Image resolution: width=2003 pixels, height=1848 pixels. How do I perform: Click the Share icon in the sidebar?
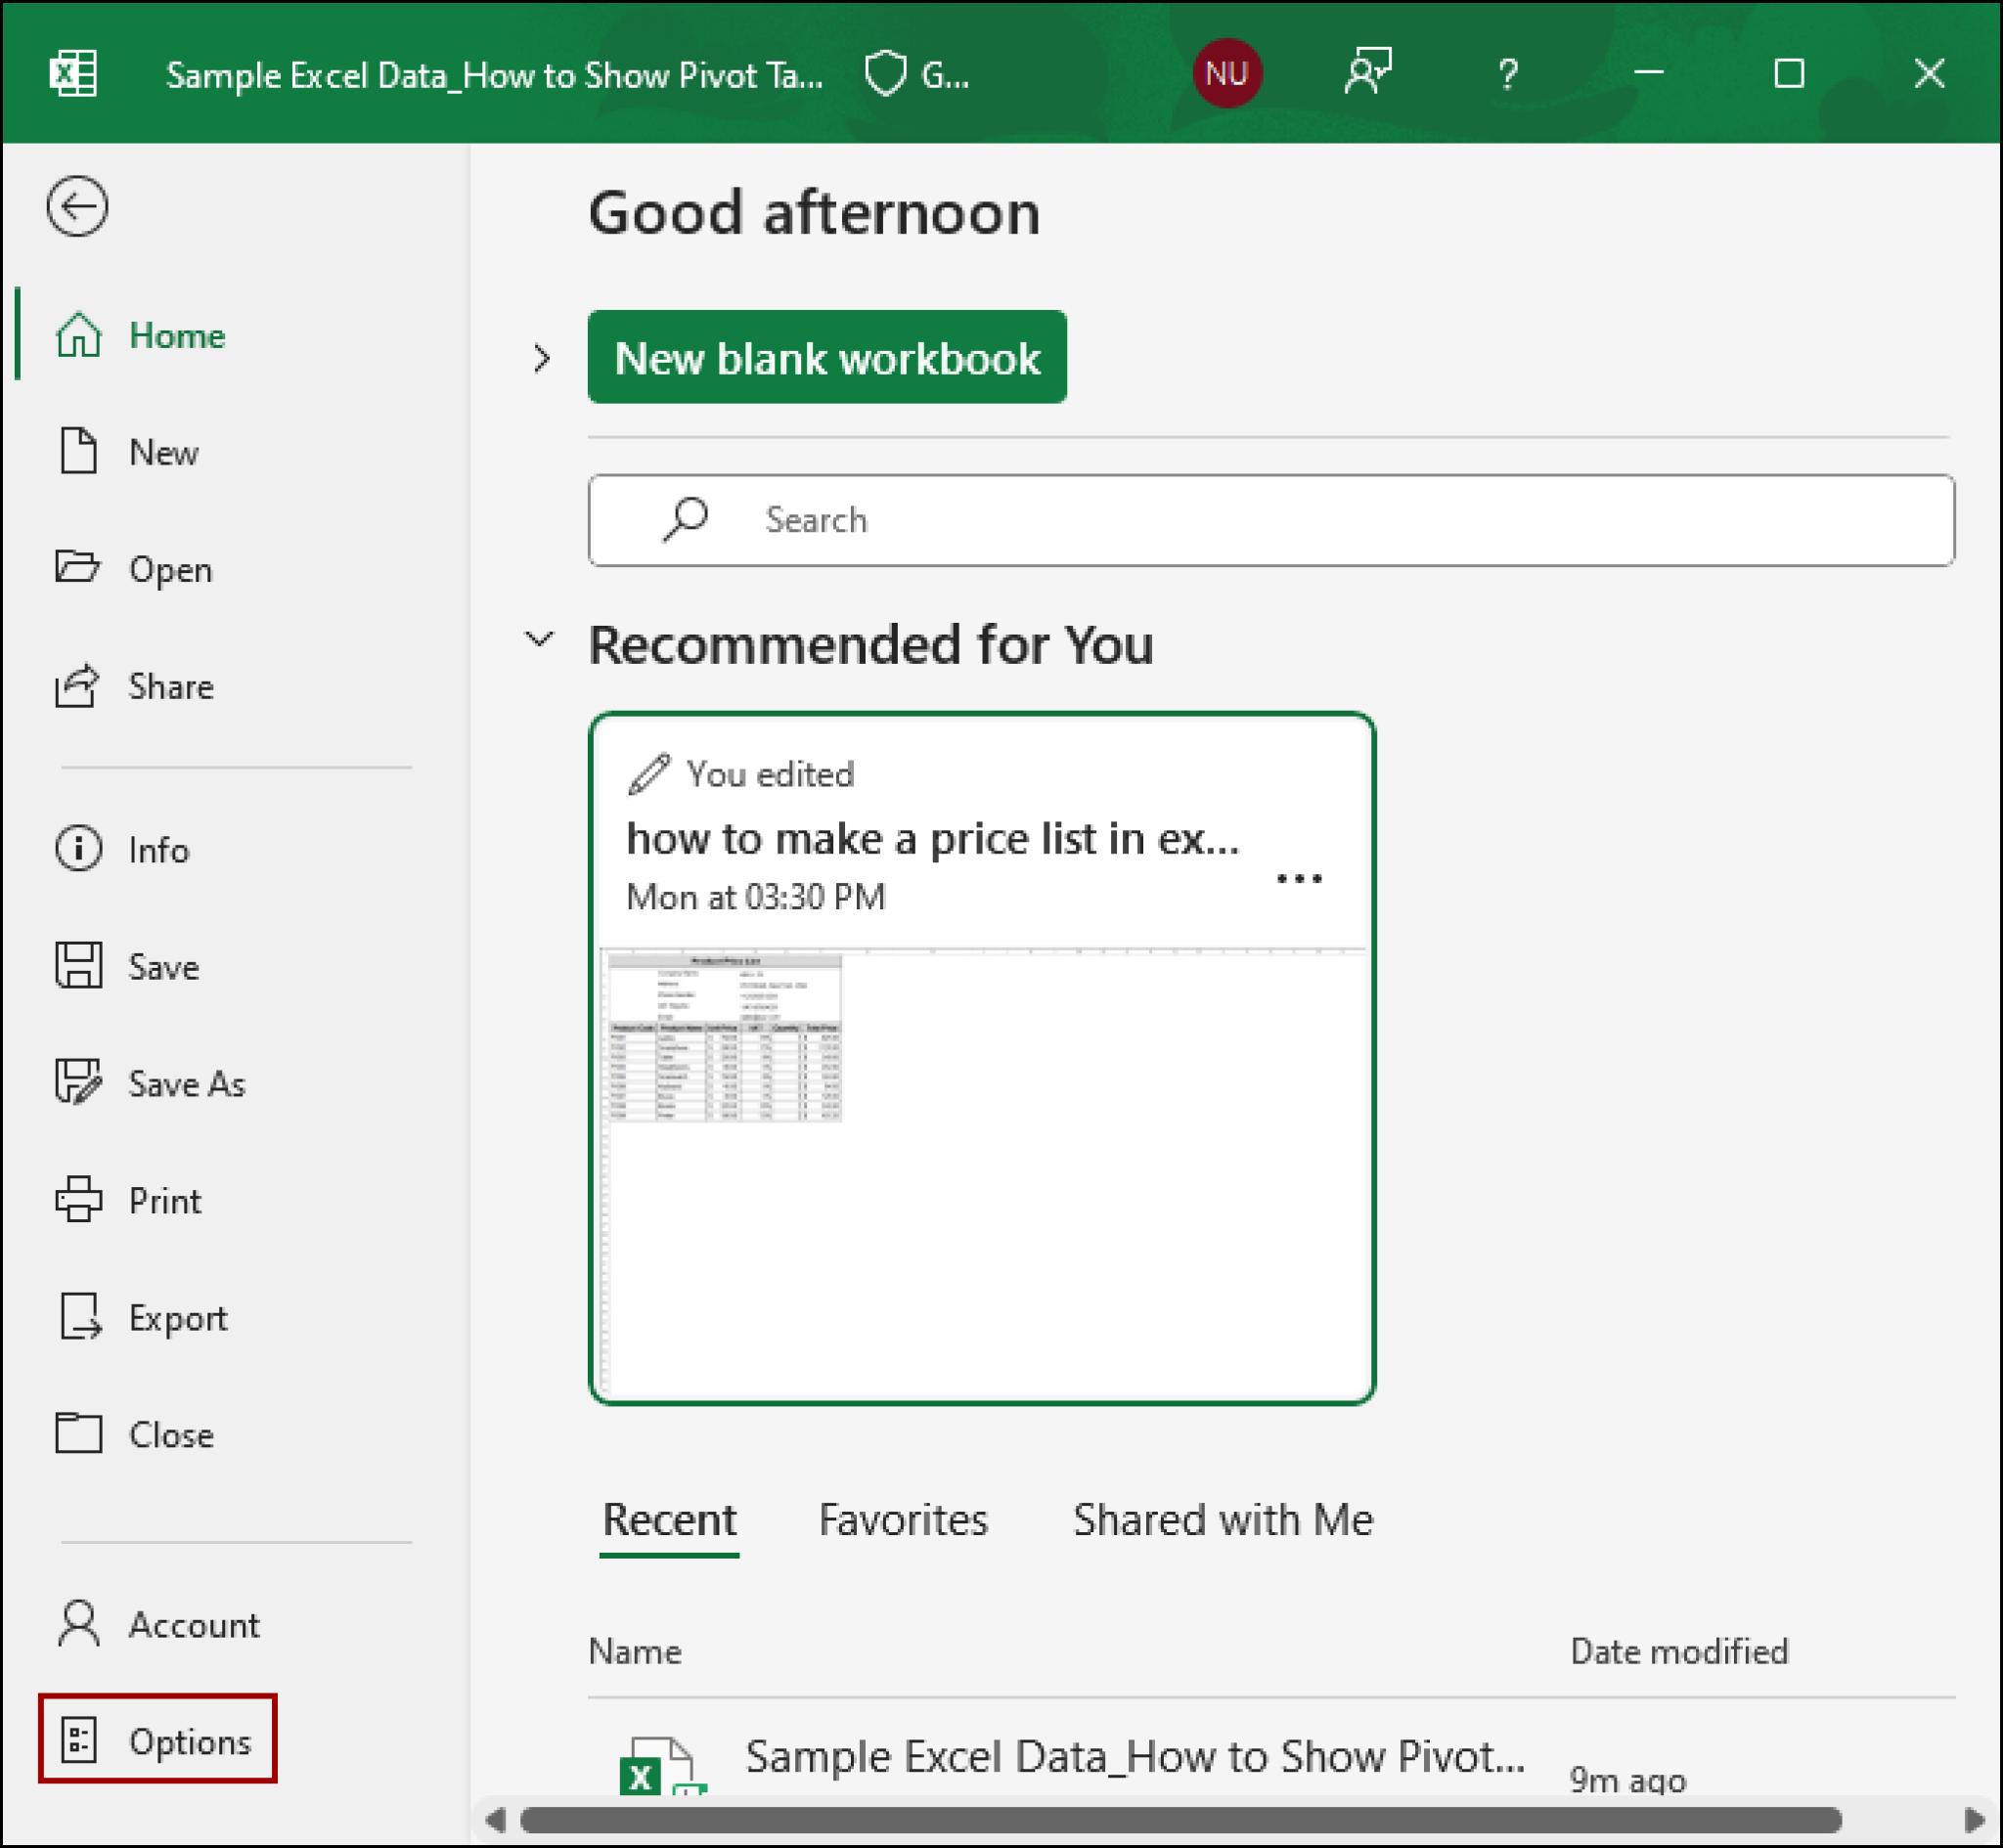[78, 686]
